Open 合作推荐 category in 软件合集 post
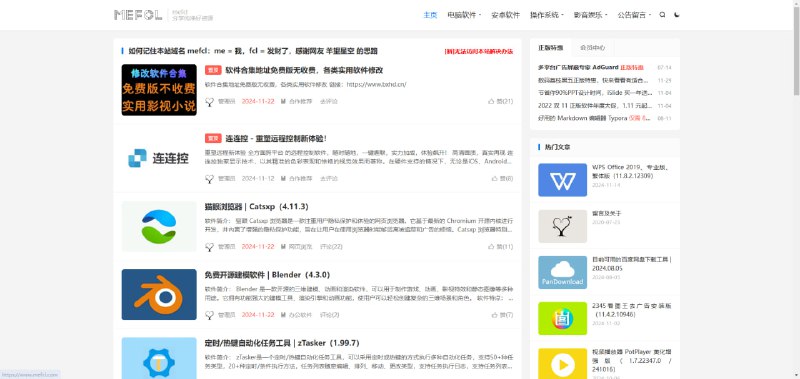The width and height of the screenshot is (800, 379). 300,102
